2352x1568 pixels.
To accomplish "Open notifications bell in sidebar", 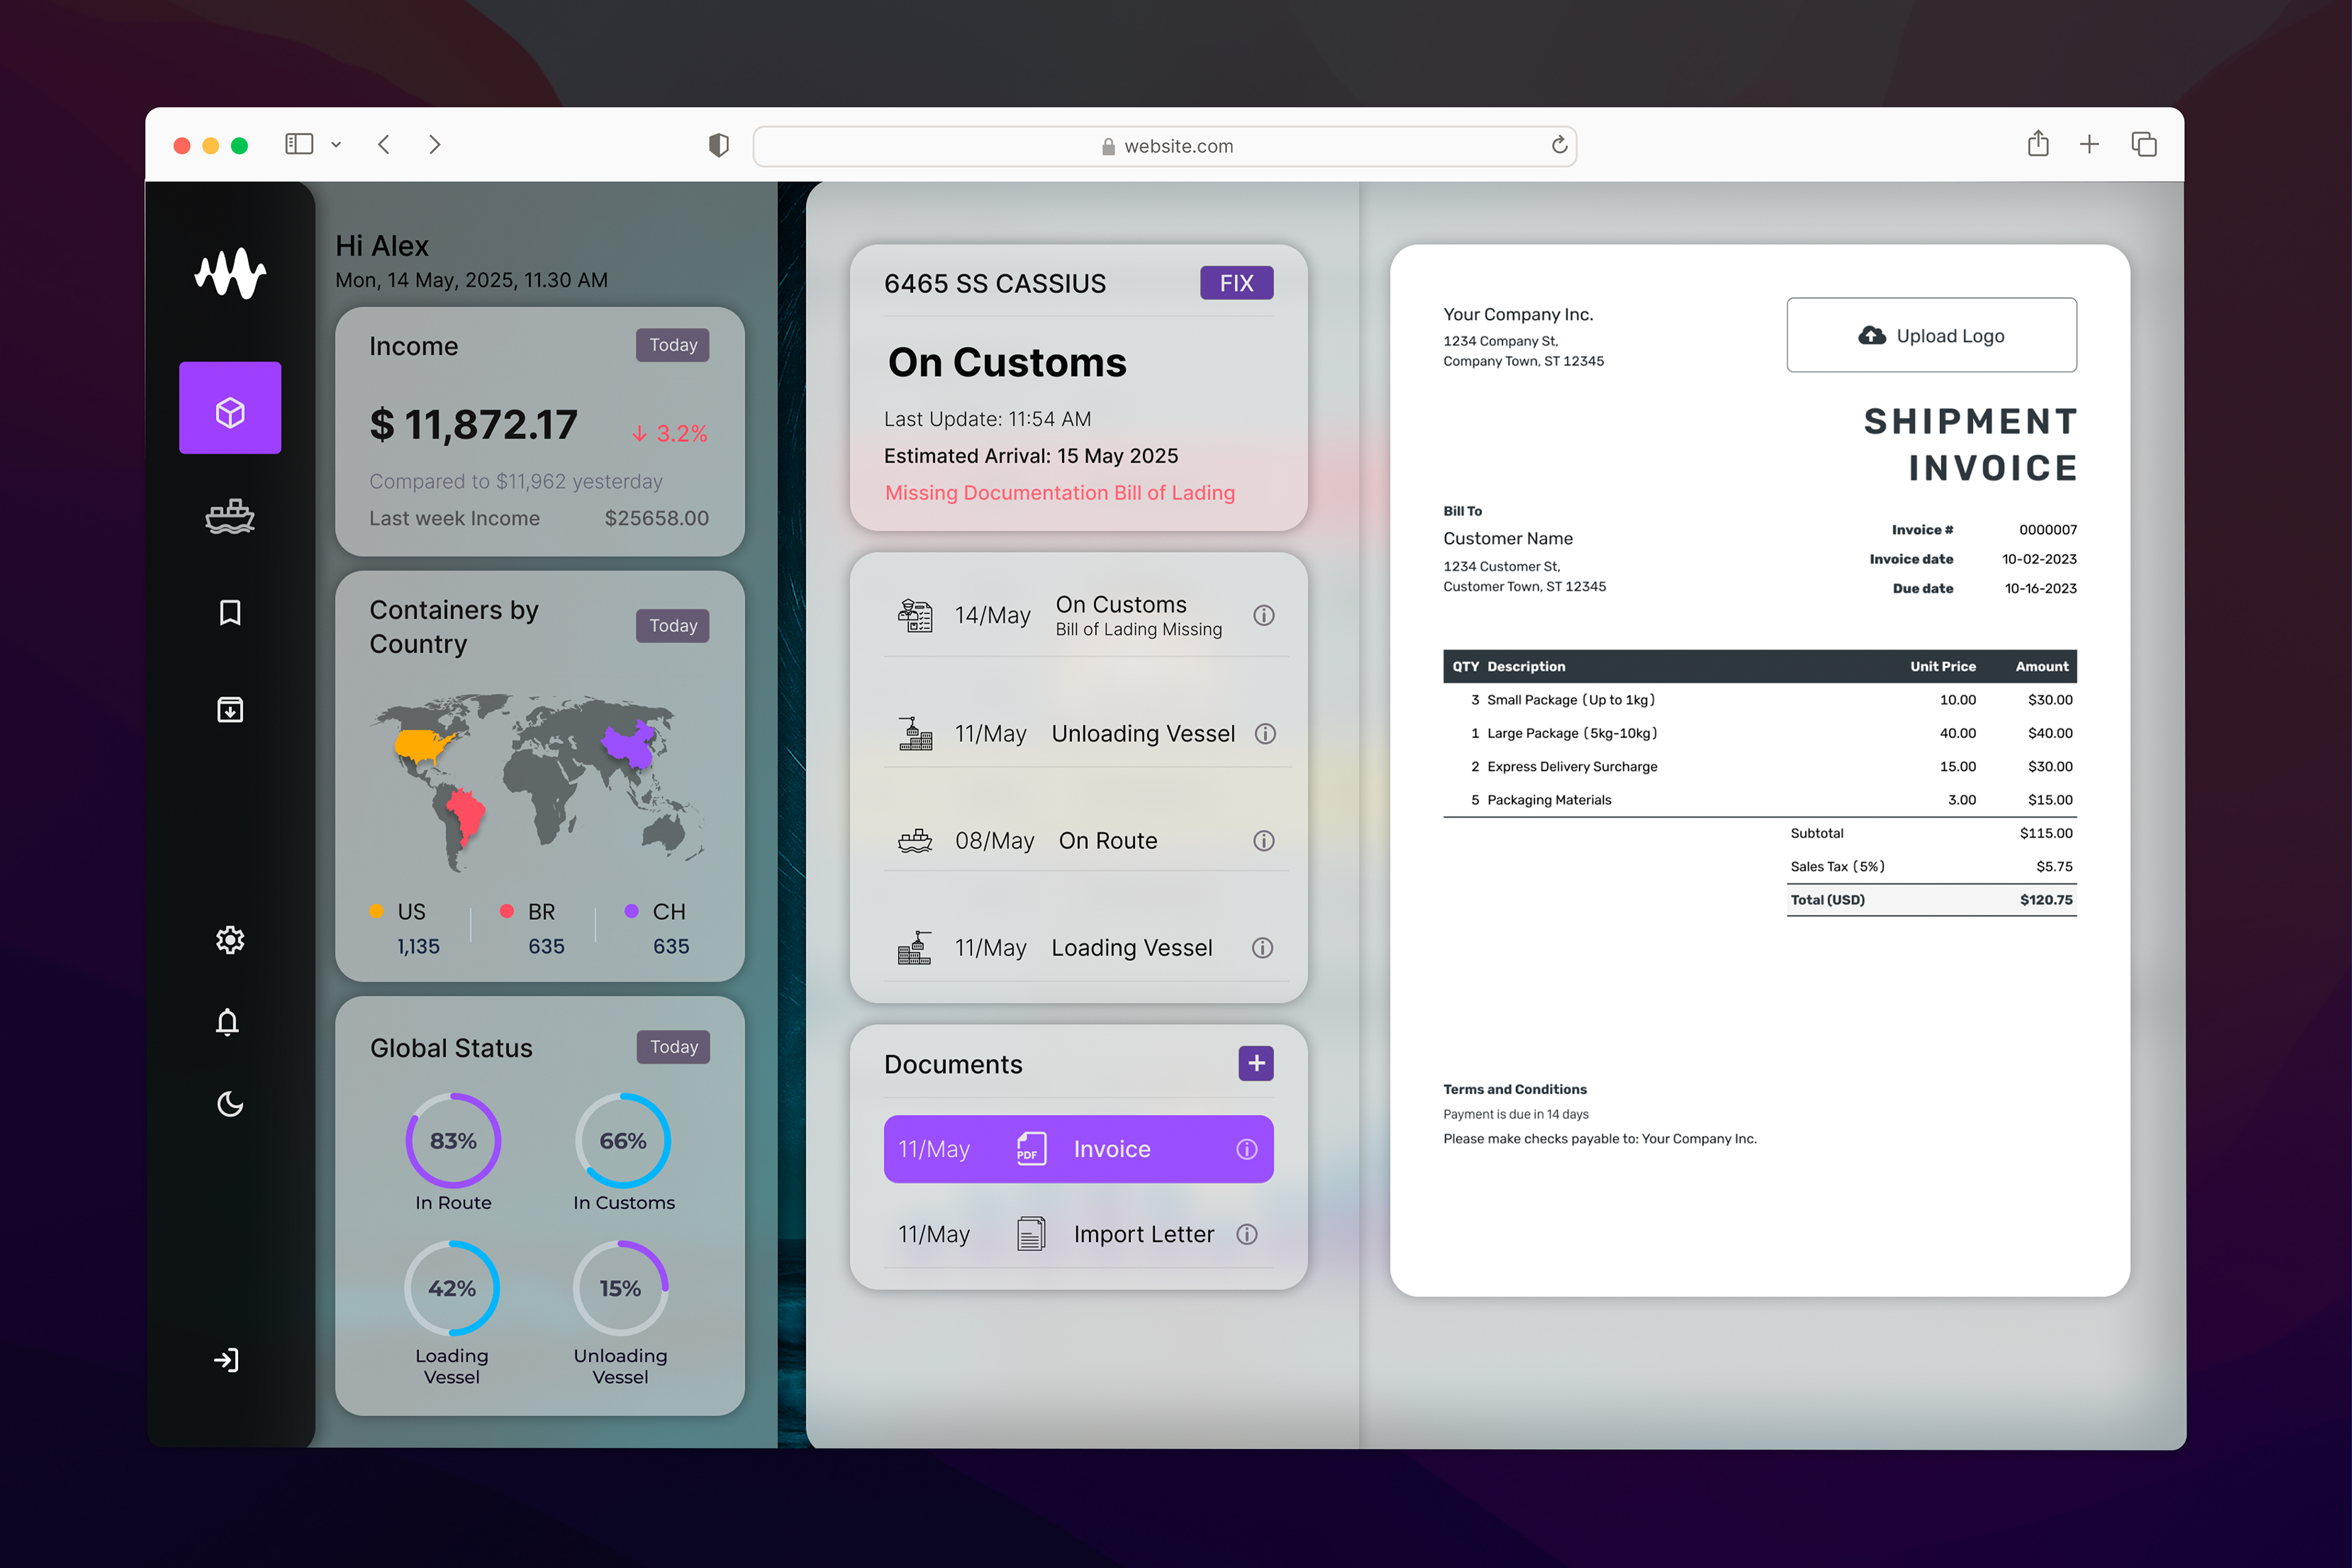I will [x=228, y=1022].
